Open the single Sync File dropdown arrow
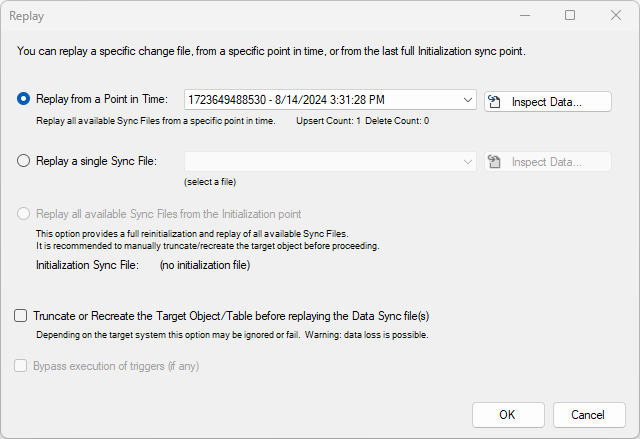This screenshot has width=640, height=439. pos(468,162)
